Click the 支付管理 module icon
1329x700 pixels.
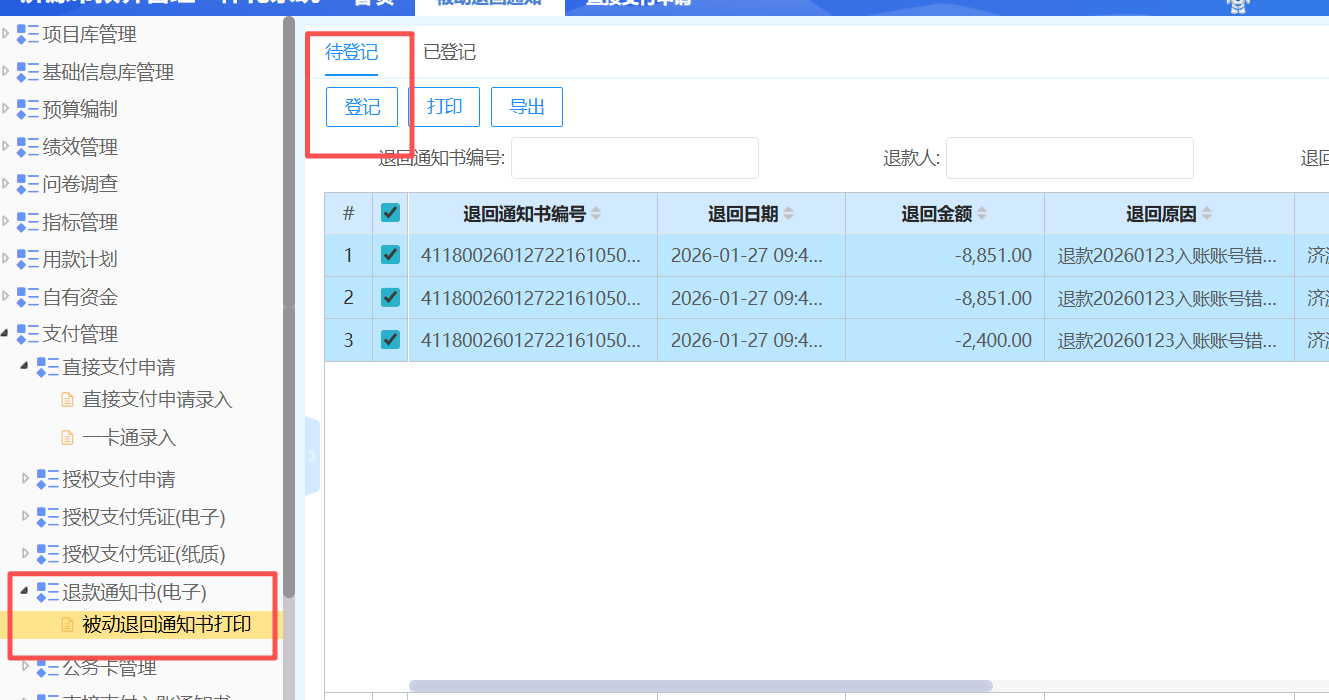point(28,334)
